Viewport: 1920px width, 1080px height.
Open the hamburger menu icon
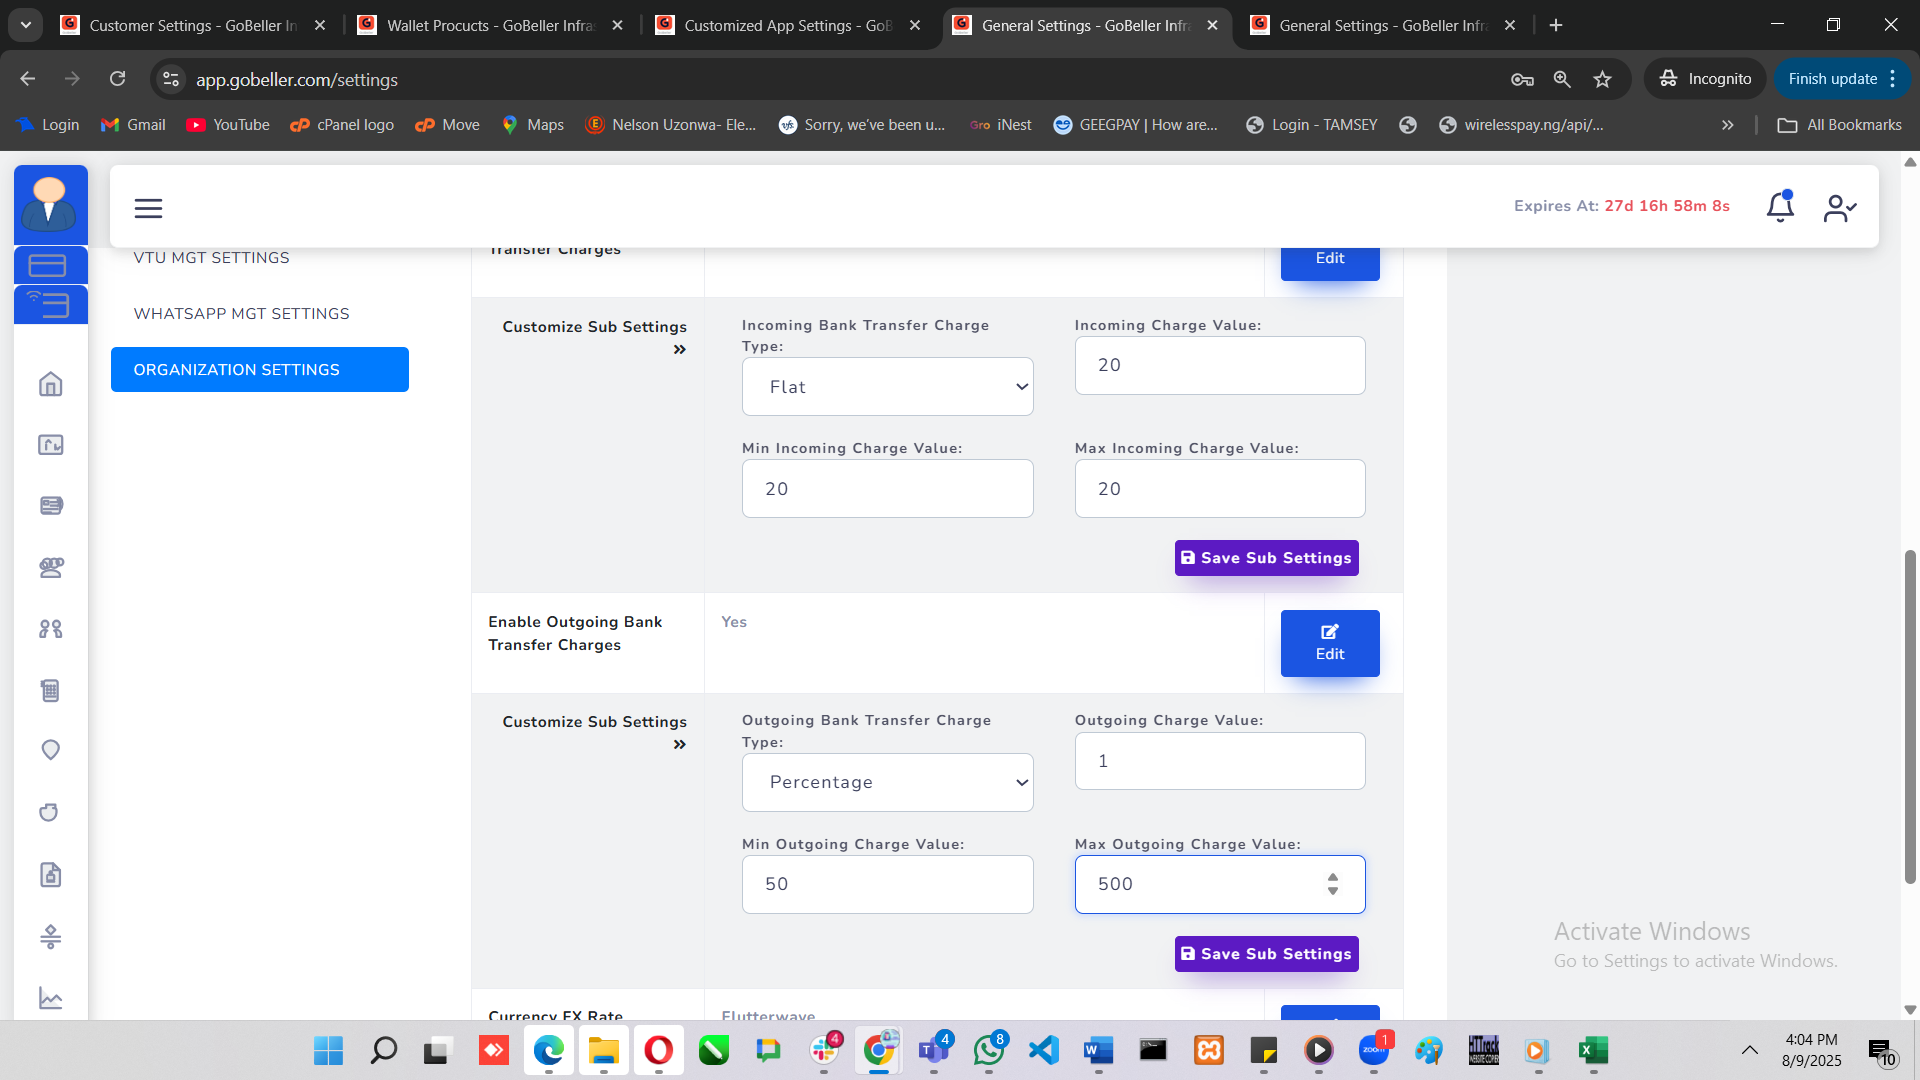[148, 208]
